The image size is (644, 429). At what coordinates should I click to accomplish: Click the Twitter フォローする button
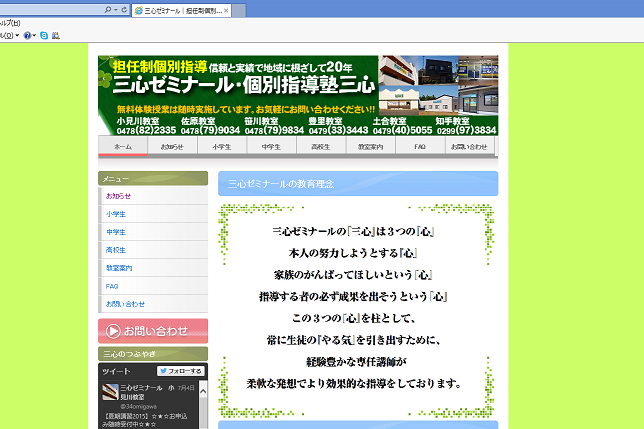click(181, 371)
